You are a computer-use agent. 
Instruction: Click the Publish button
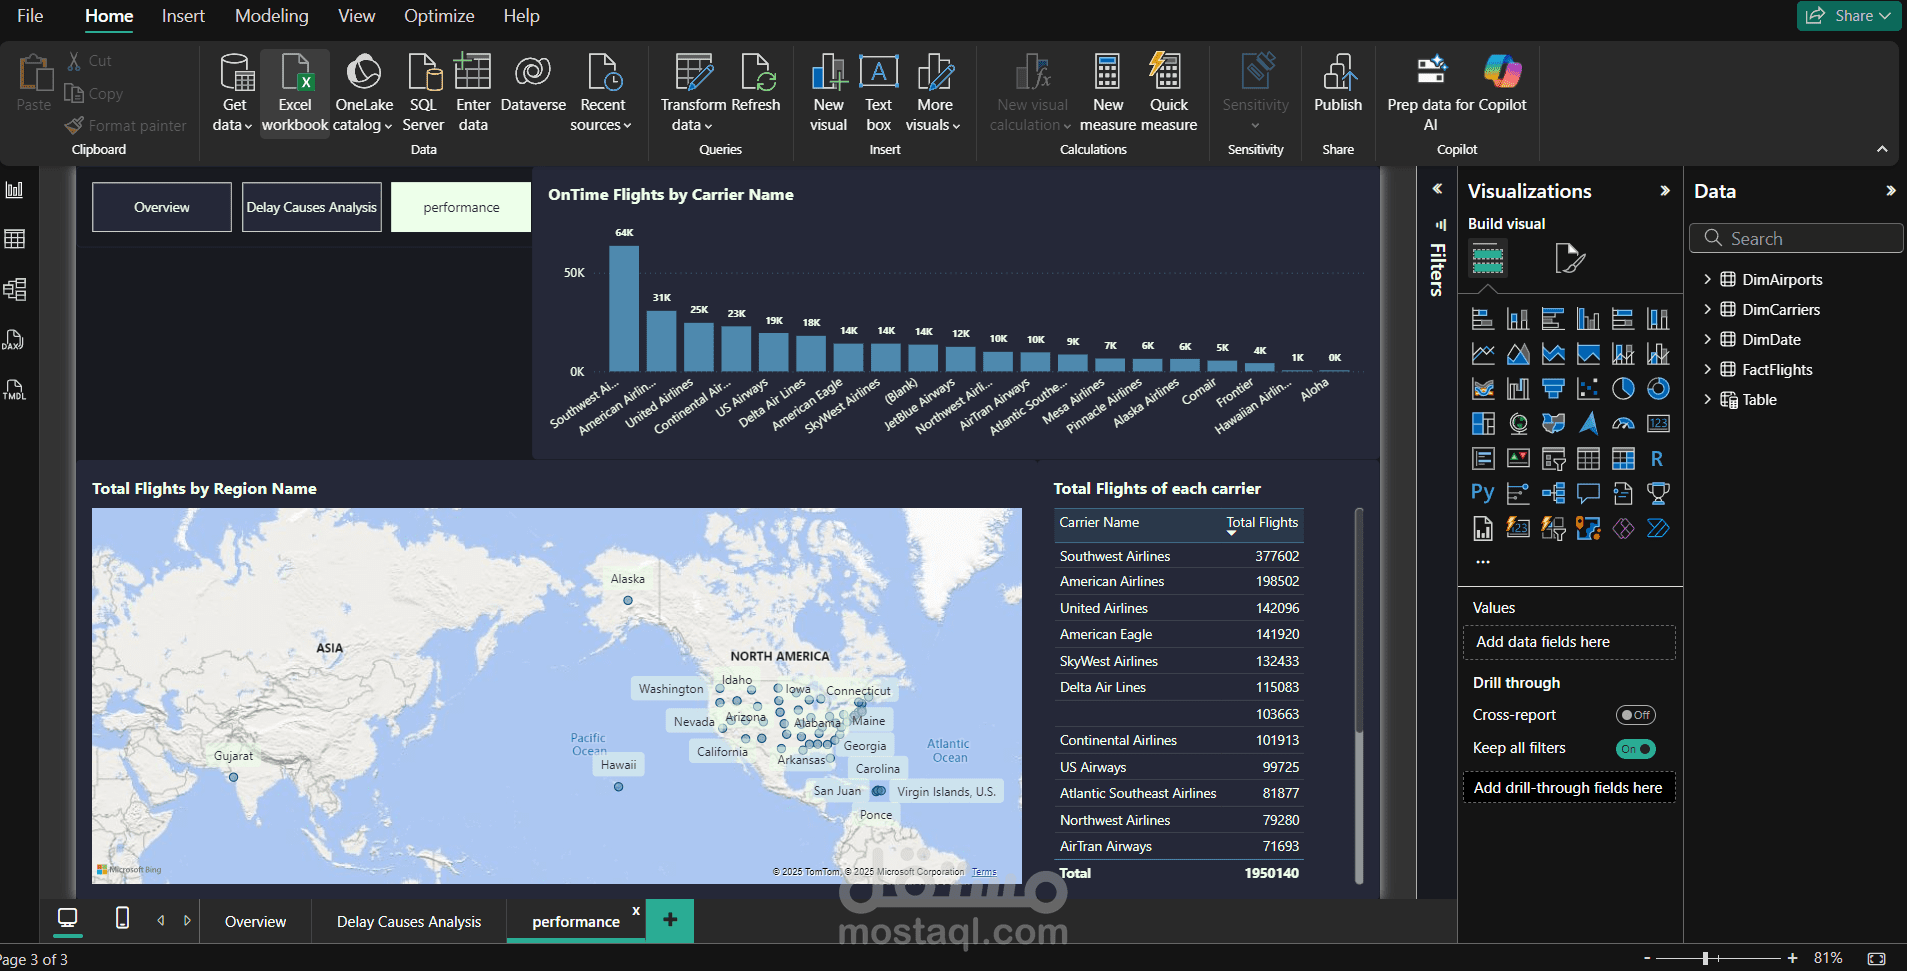1337,84
